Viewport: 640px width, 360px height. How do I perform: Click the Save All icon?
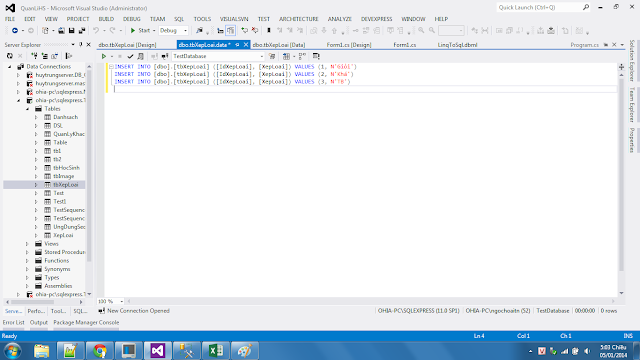tap(82, 31)
